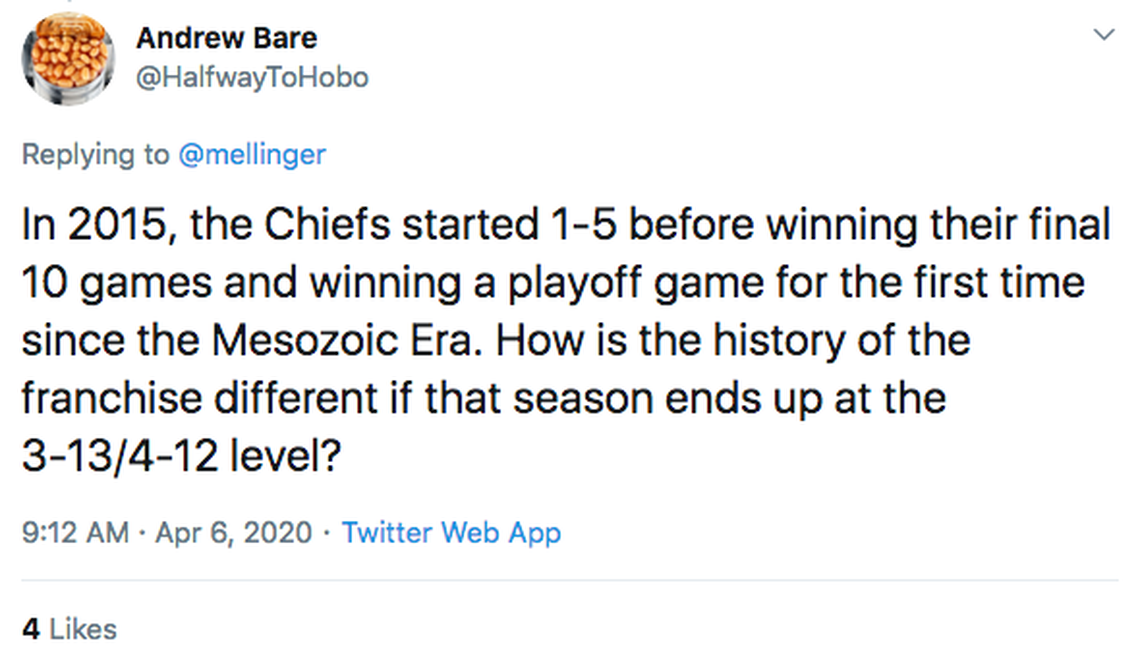The height and width of the screenshot is (672, 1140).
Task: Click the word 'Chiefs' in the tweet
Action: pyautogui.click(x=319, y=226)
